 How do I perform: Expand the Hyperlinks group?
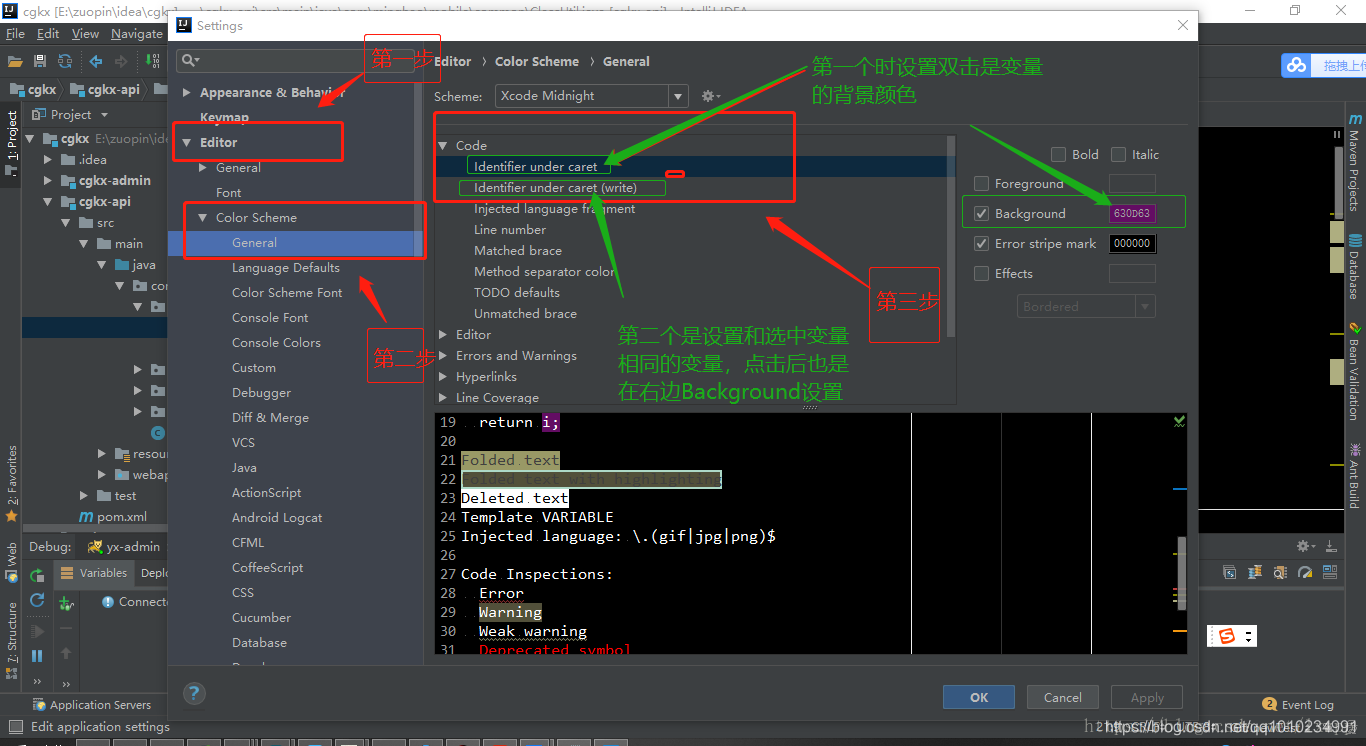(x=443, y=377)
